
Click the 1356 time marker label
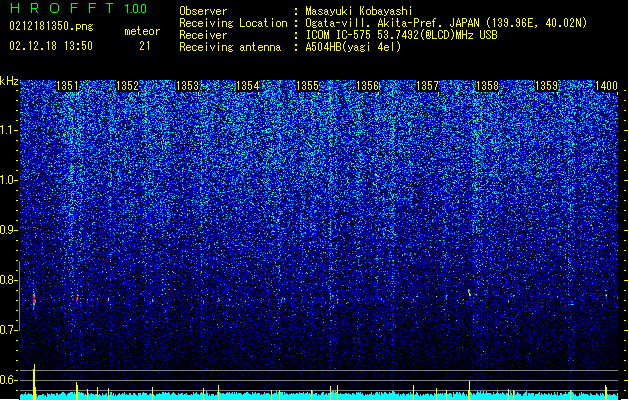tap(367, 86)
